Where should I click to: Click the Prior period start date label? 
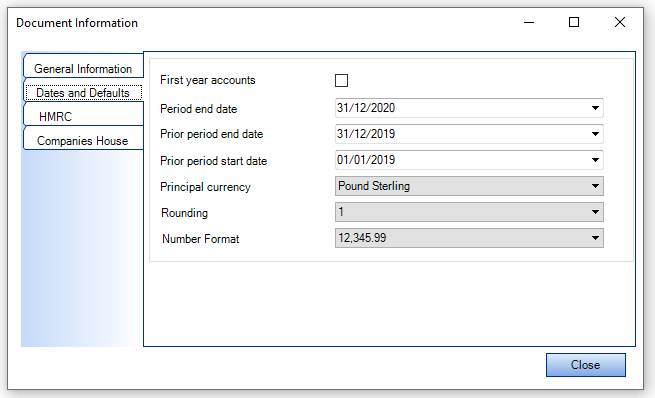[x=213, y=161]
